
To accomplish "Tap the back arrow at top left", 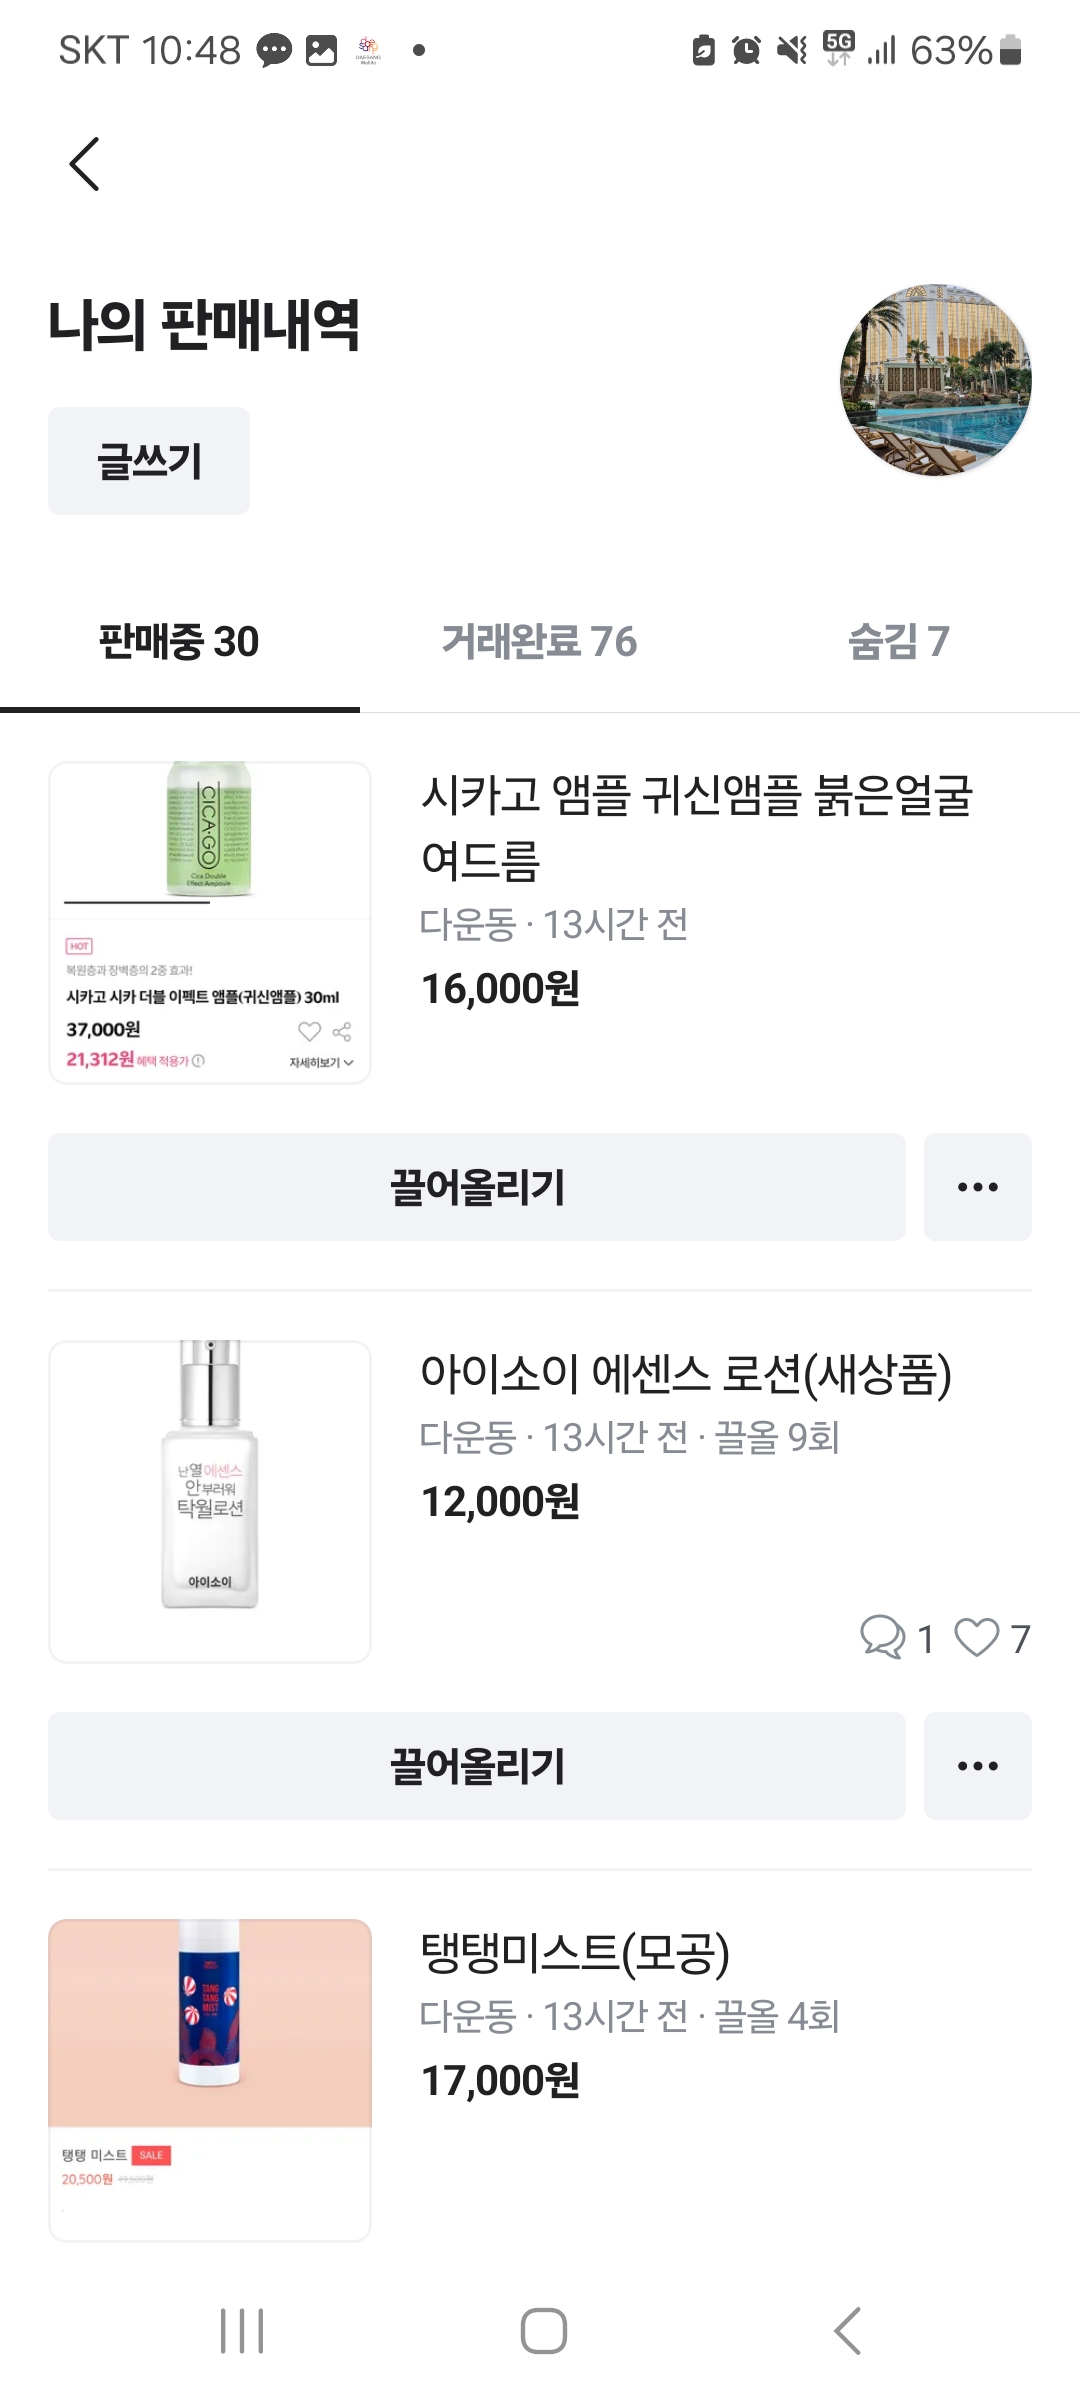I will click(85, 164).
